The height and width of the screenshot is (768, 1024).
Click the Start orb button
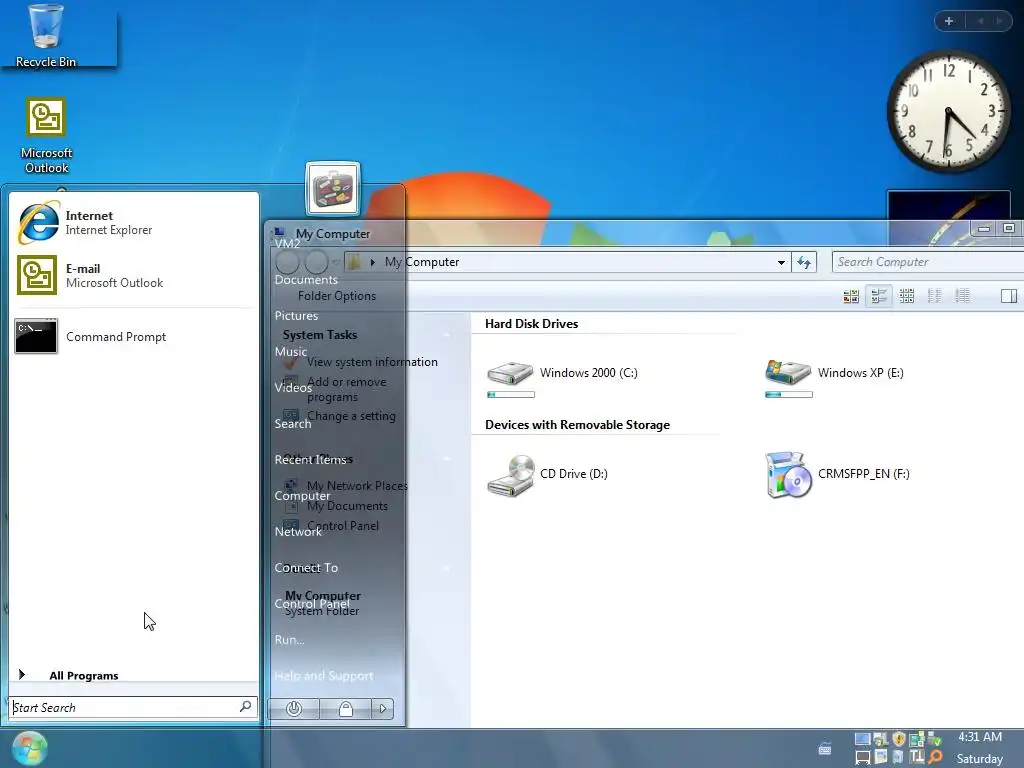coord(29,748)
